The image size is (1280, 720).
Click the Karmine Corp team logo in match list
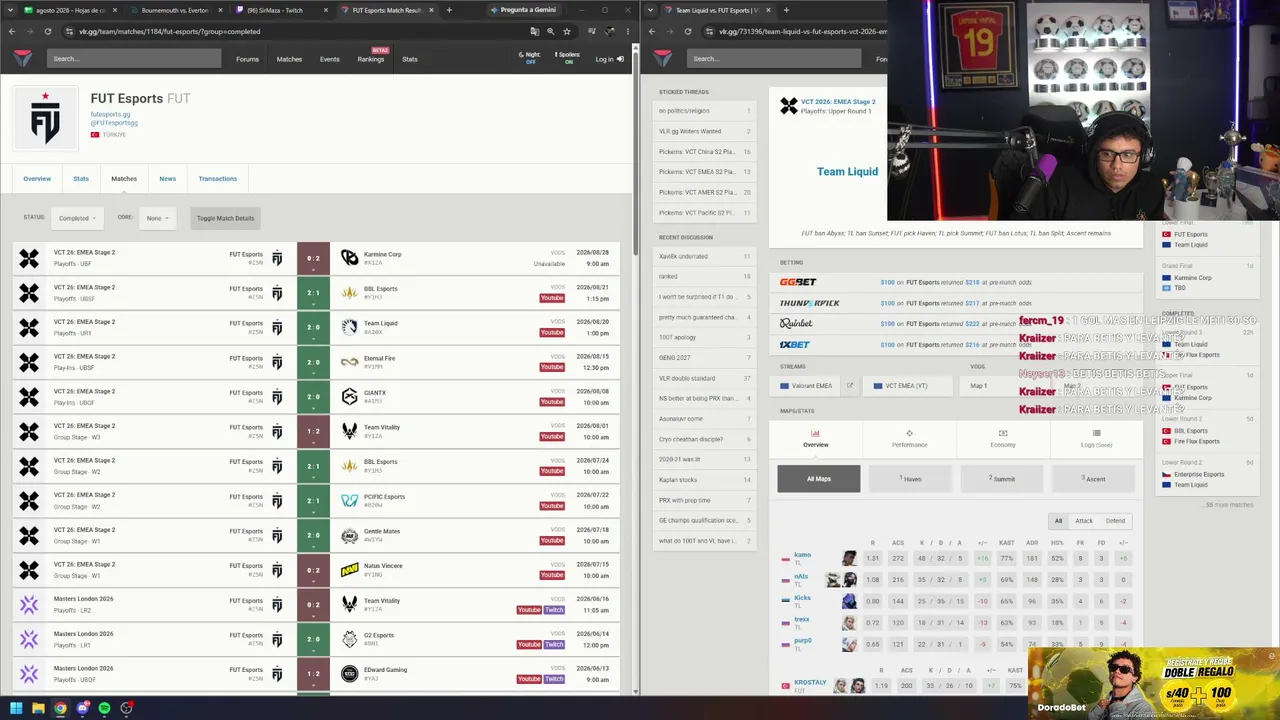[349, 258]
